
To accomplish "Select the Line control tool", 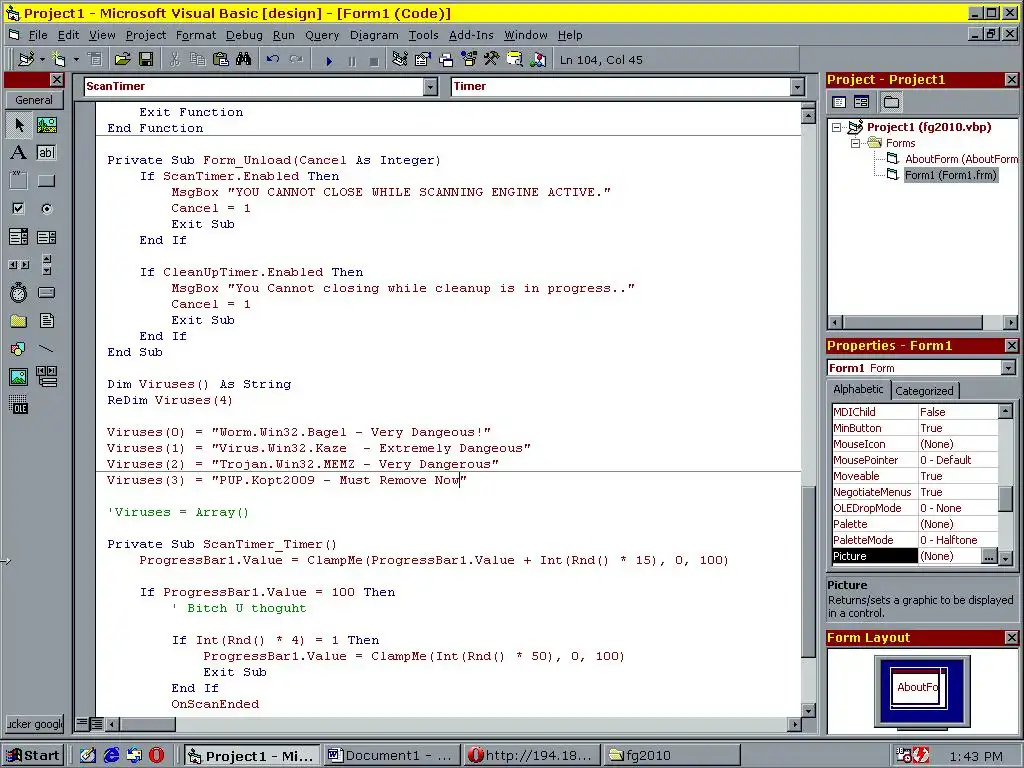I will [x=46, y=349].
